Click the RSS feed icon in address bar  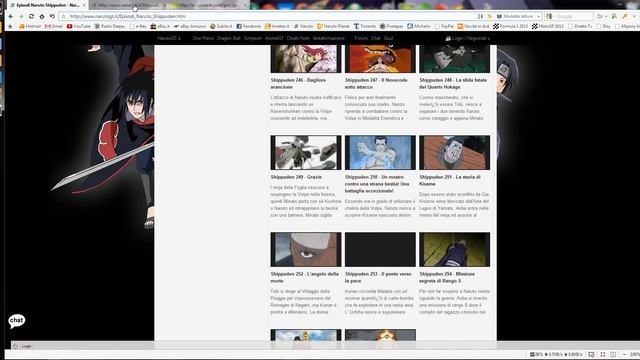pyautogui.click(x=489, y=16)
